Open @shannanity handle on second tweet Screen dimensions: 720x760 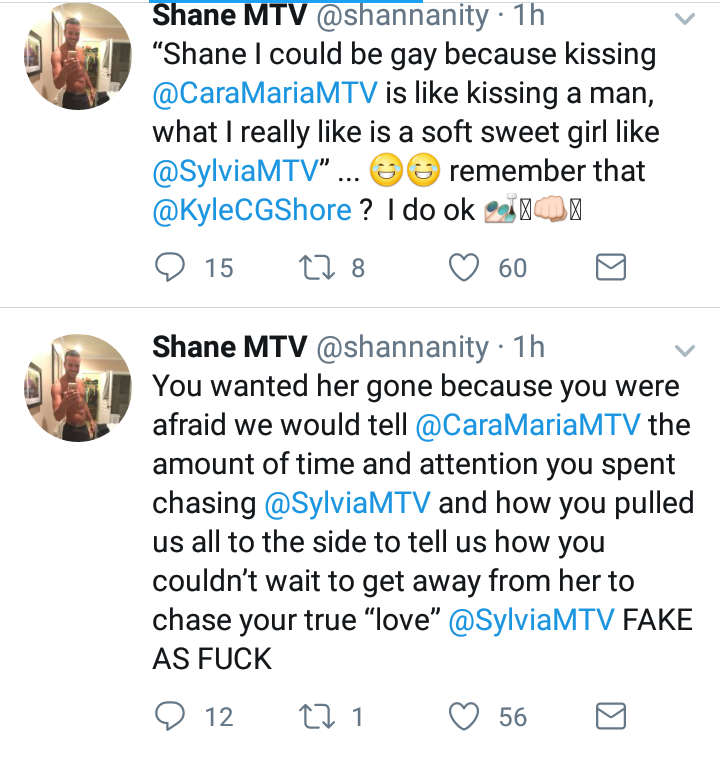click(402, 348)
